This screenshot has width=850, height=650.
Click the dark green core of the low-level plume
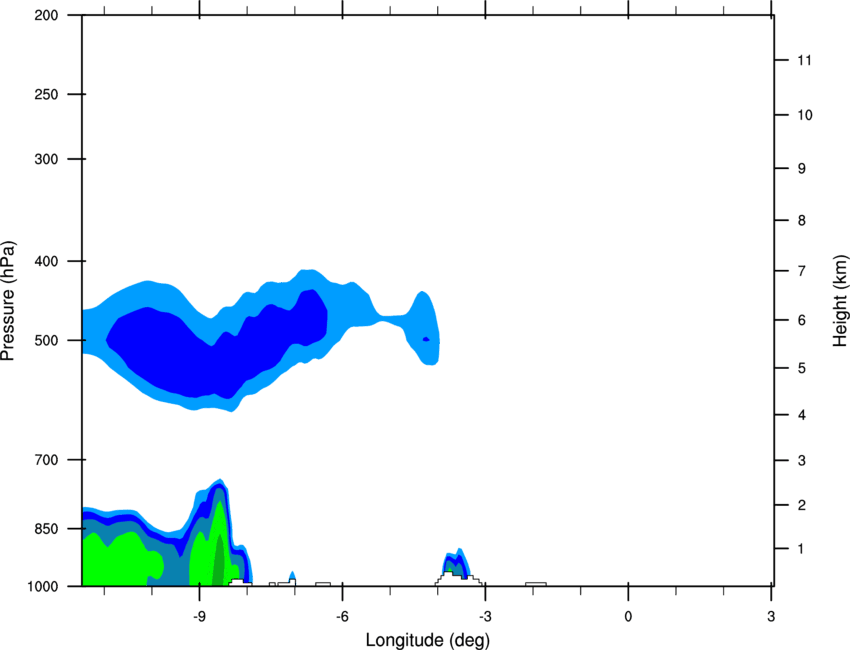(x=218, y=561)
